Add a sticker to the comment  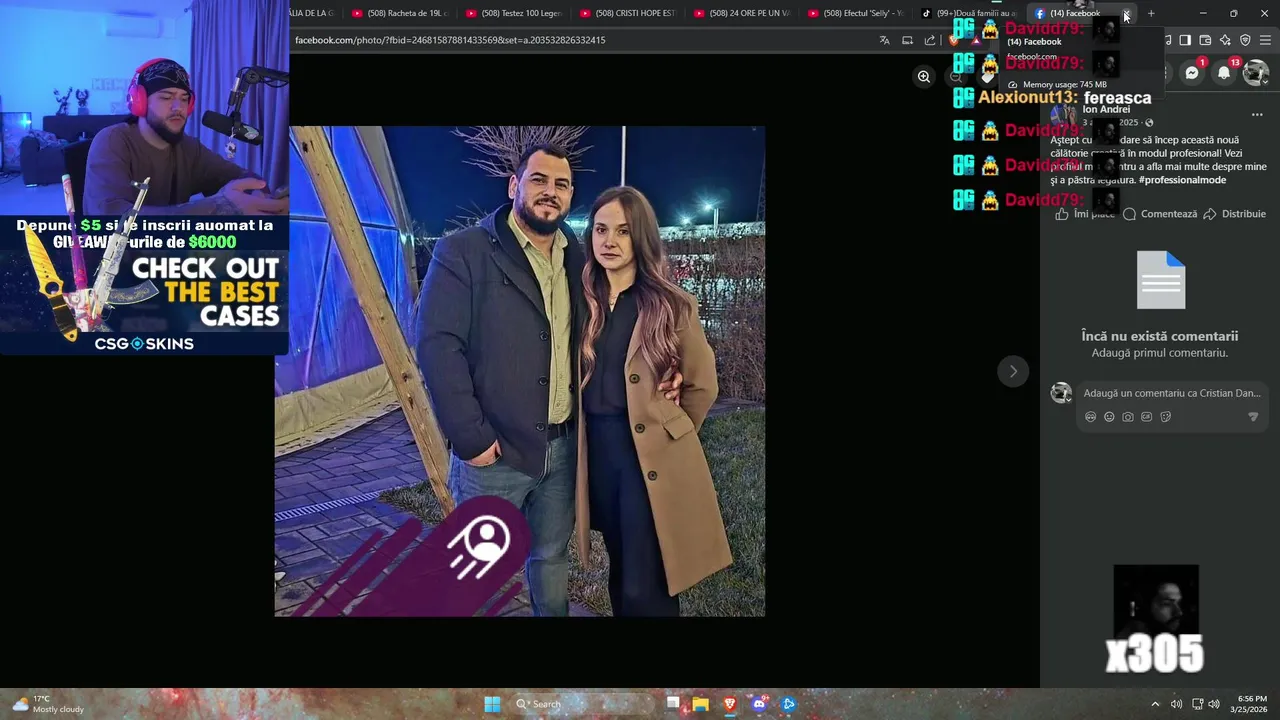[1166, 417]
